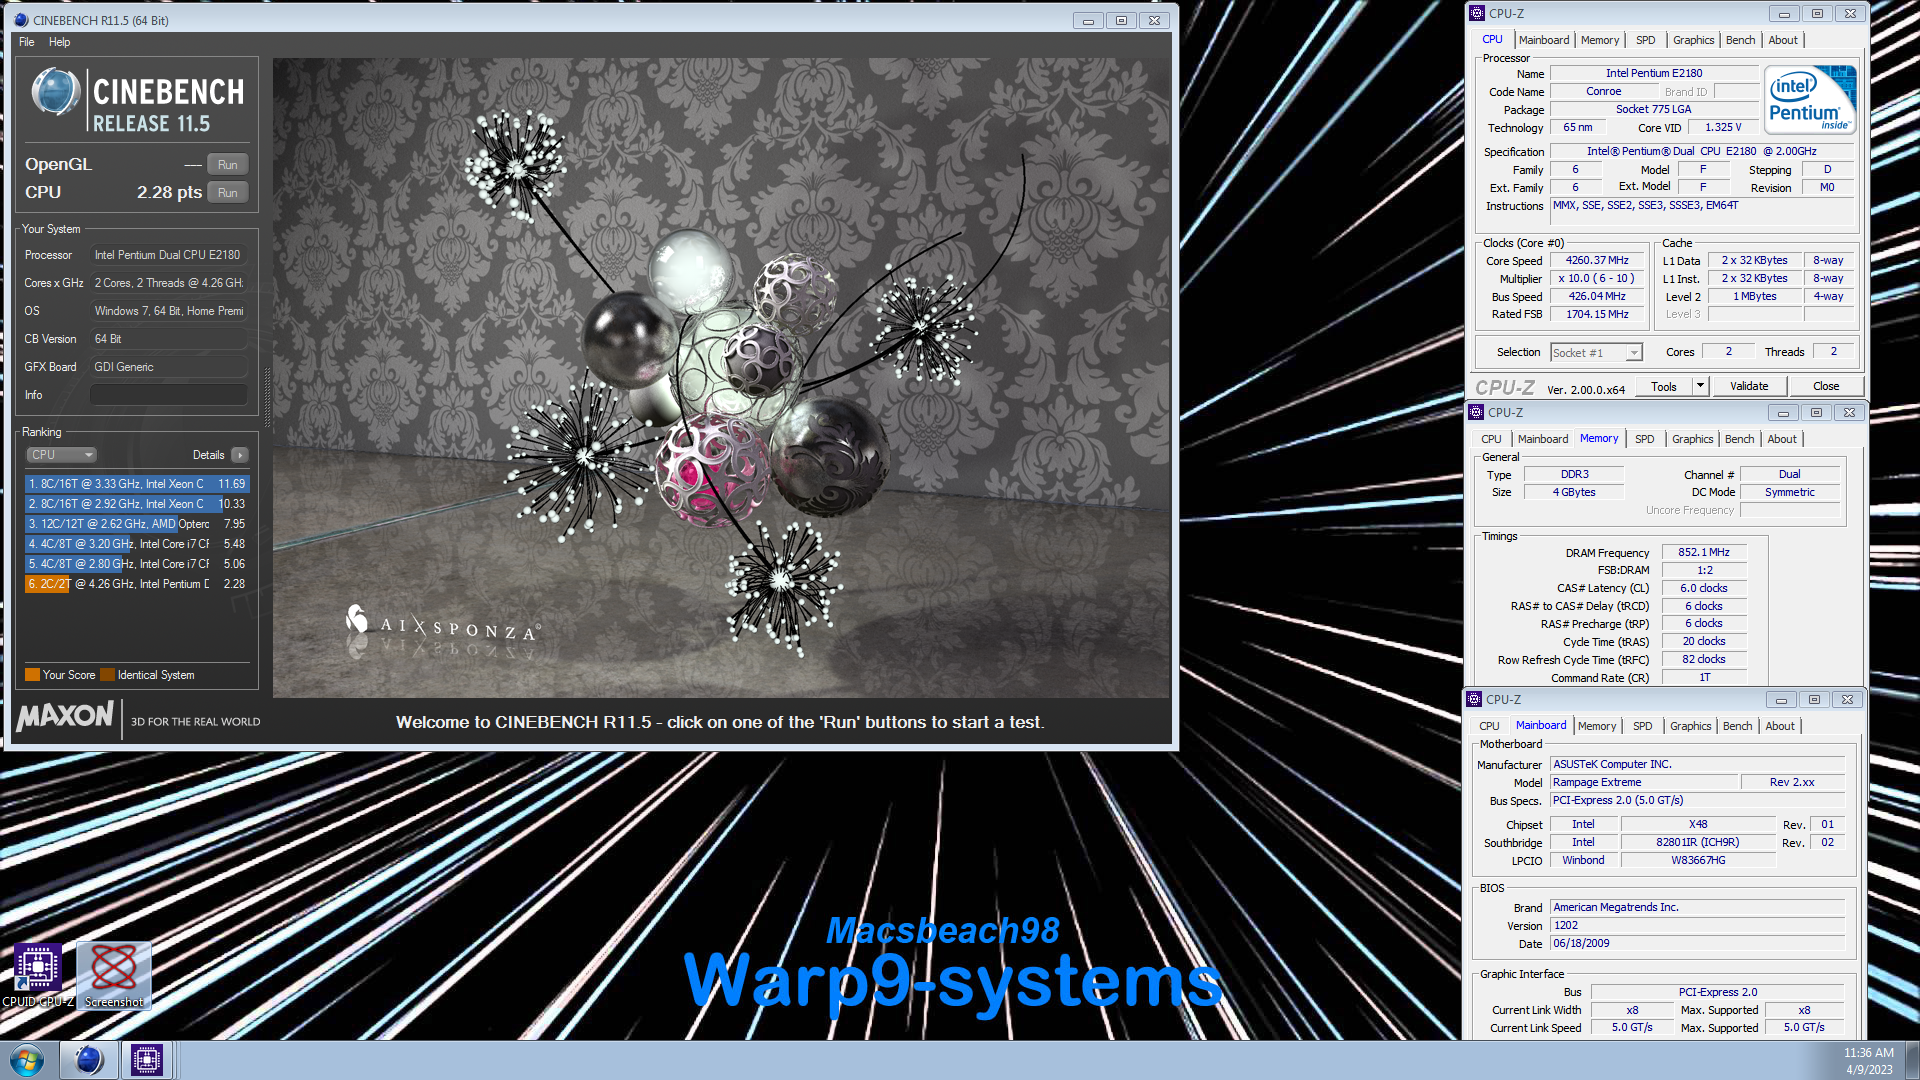
Task: Open the Tools dropdown arrow in CPU-Z
Action: 1700,387
